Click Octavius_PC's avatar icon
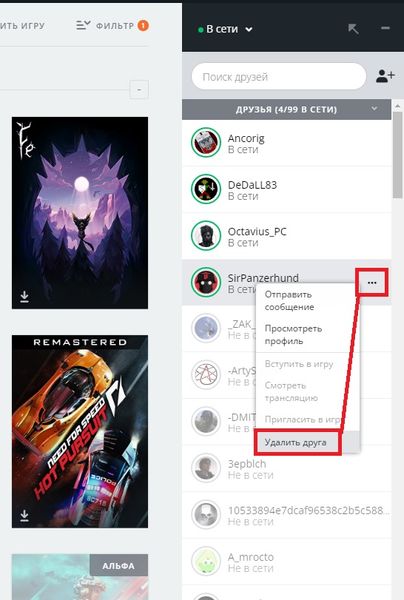The width and height of the screenshot is (404, 600). pos(206,236)
